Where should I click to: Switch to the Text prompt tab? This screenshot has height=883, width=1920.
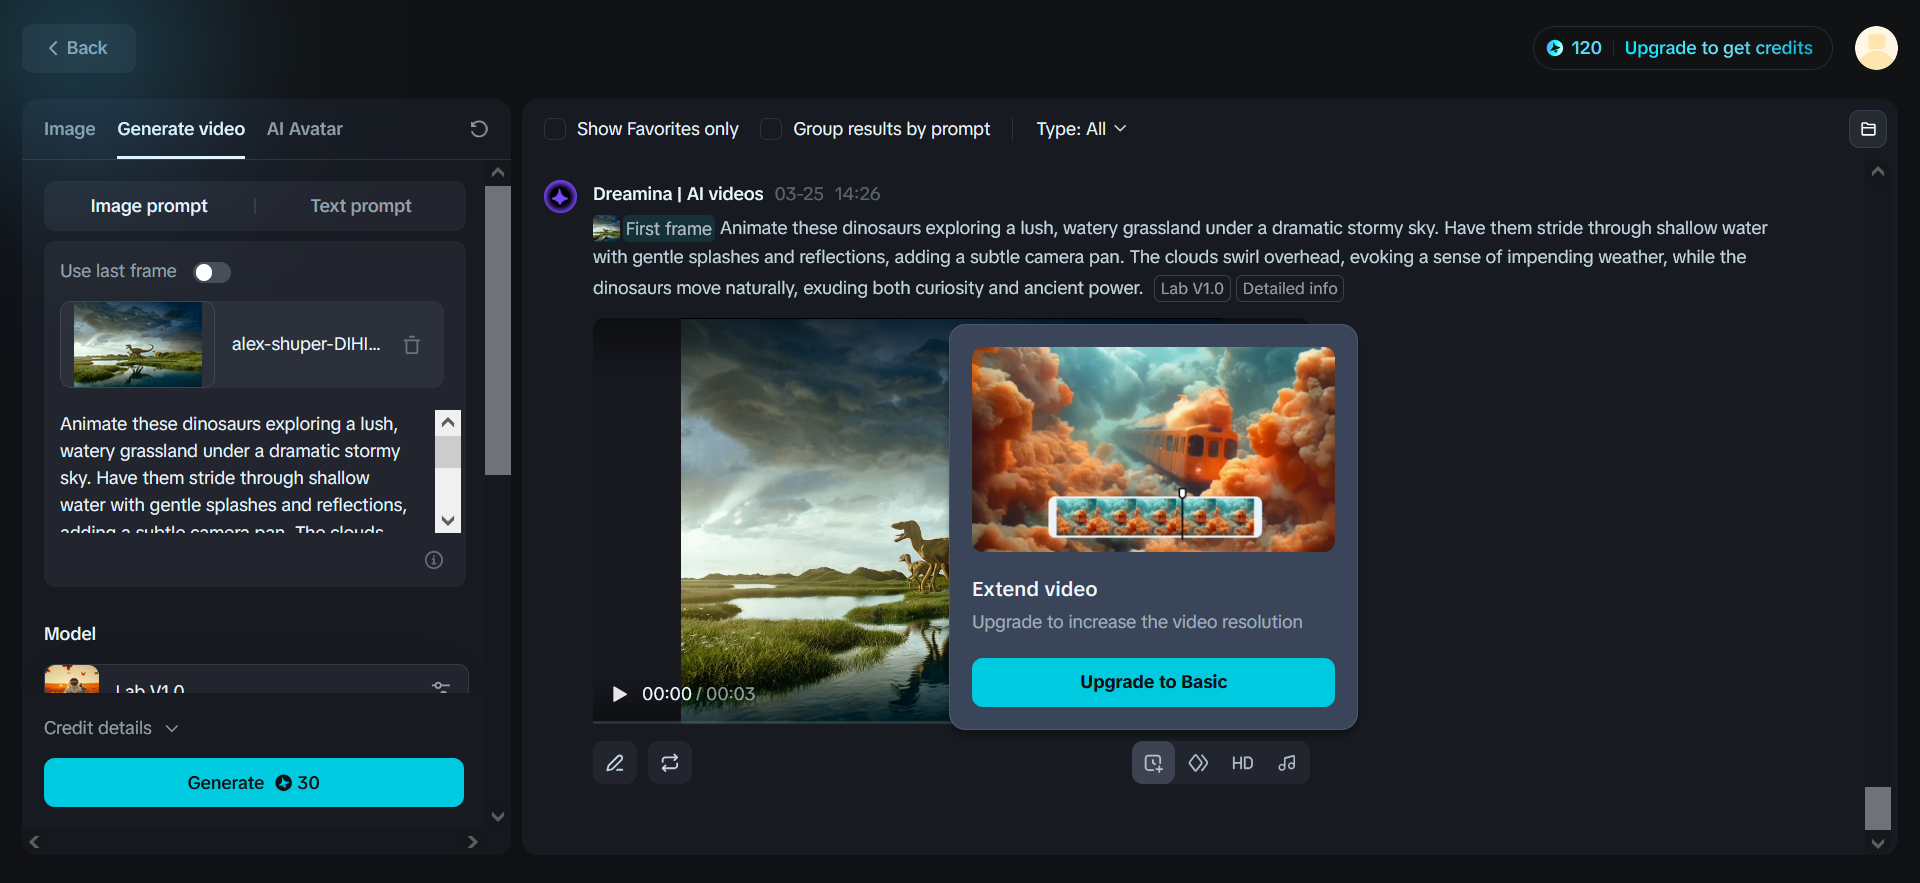click(x=361, y=206)
